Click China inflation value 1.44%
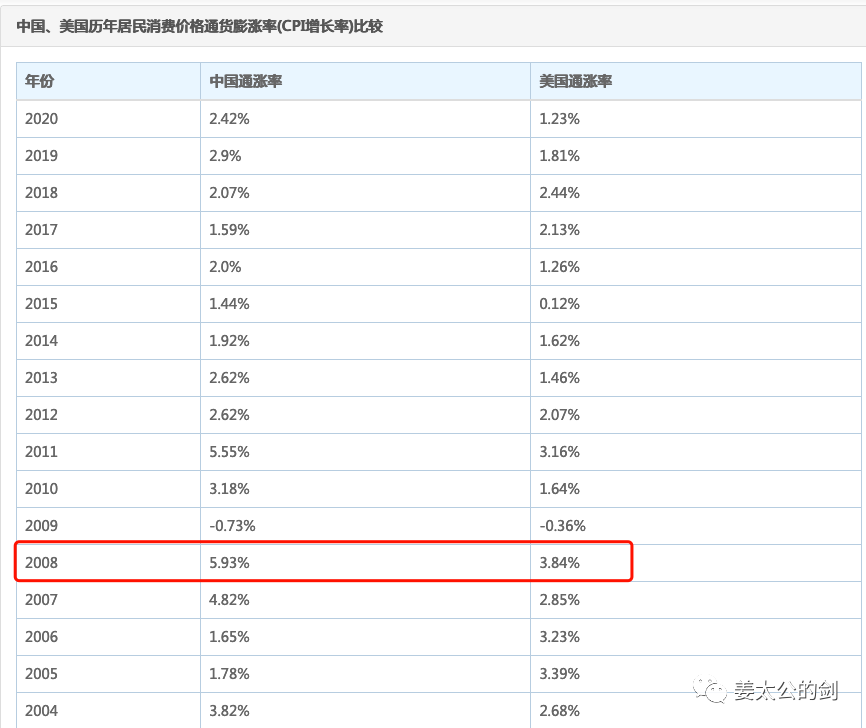 [x=229, y=304]
